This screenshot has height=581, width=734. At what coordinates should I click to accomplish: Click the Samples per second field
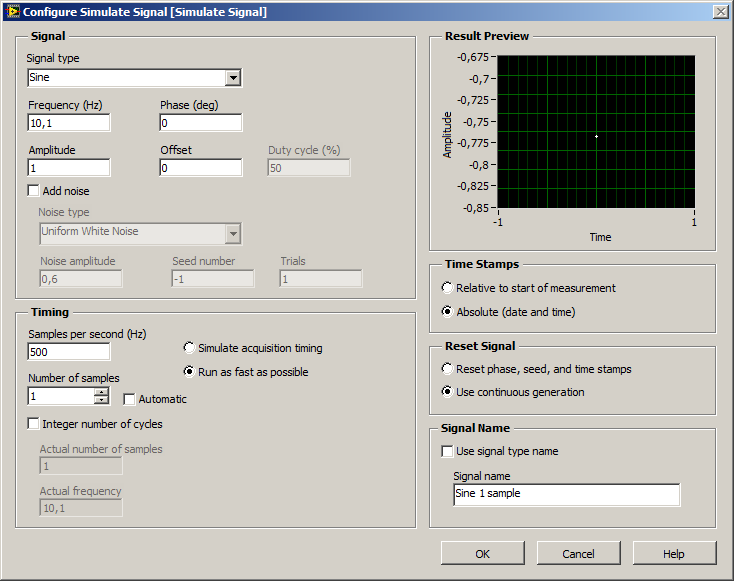69,352
